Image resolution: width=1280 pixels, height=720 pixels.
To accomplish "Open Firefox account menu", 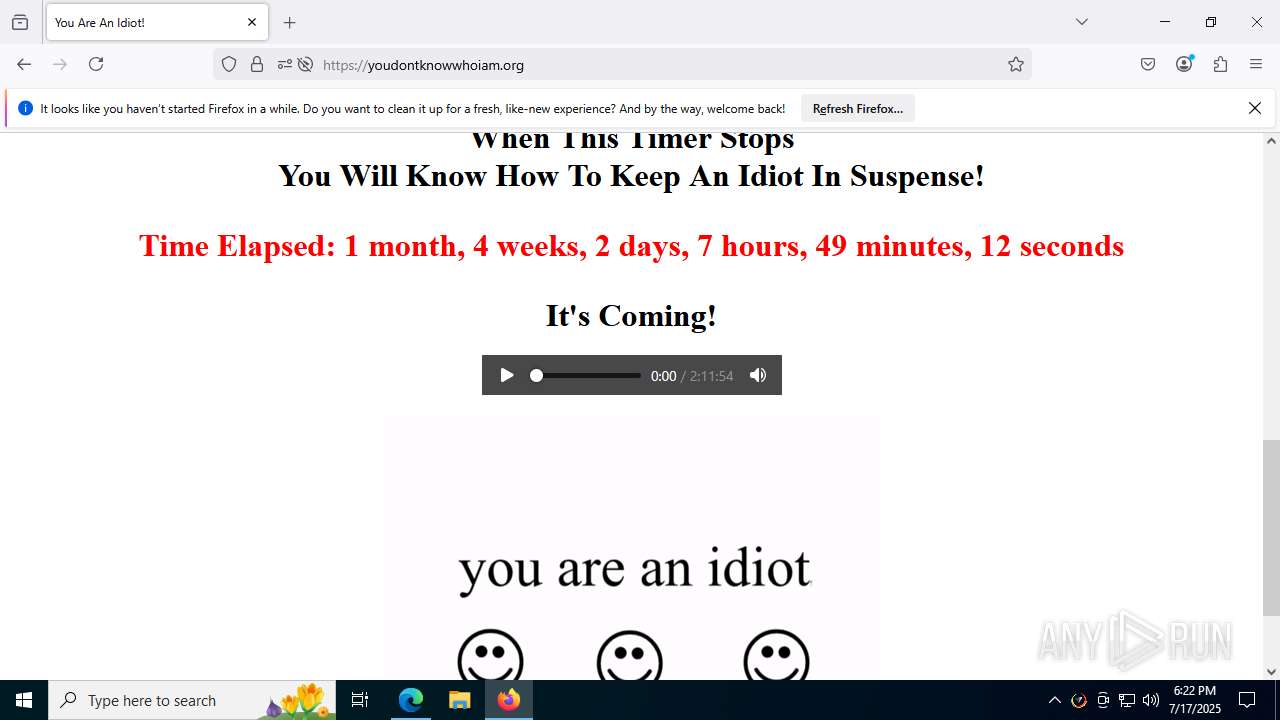I will [1184, 64].
